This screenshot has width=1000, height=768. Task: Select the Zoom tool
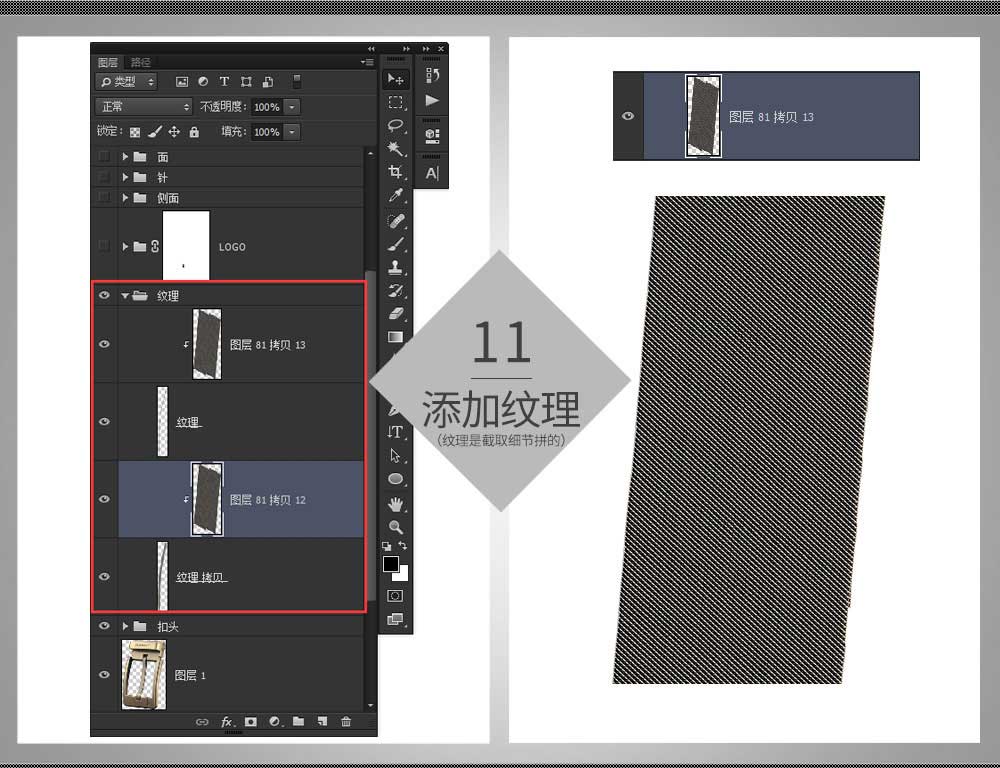(395, 527)
